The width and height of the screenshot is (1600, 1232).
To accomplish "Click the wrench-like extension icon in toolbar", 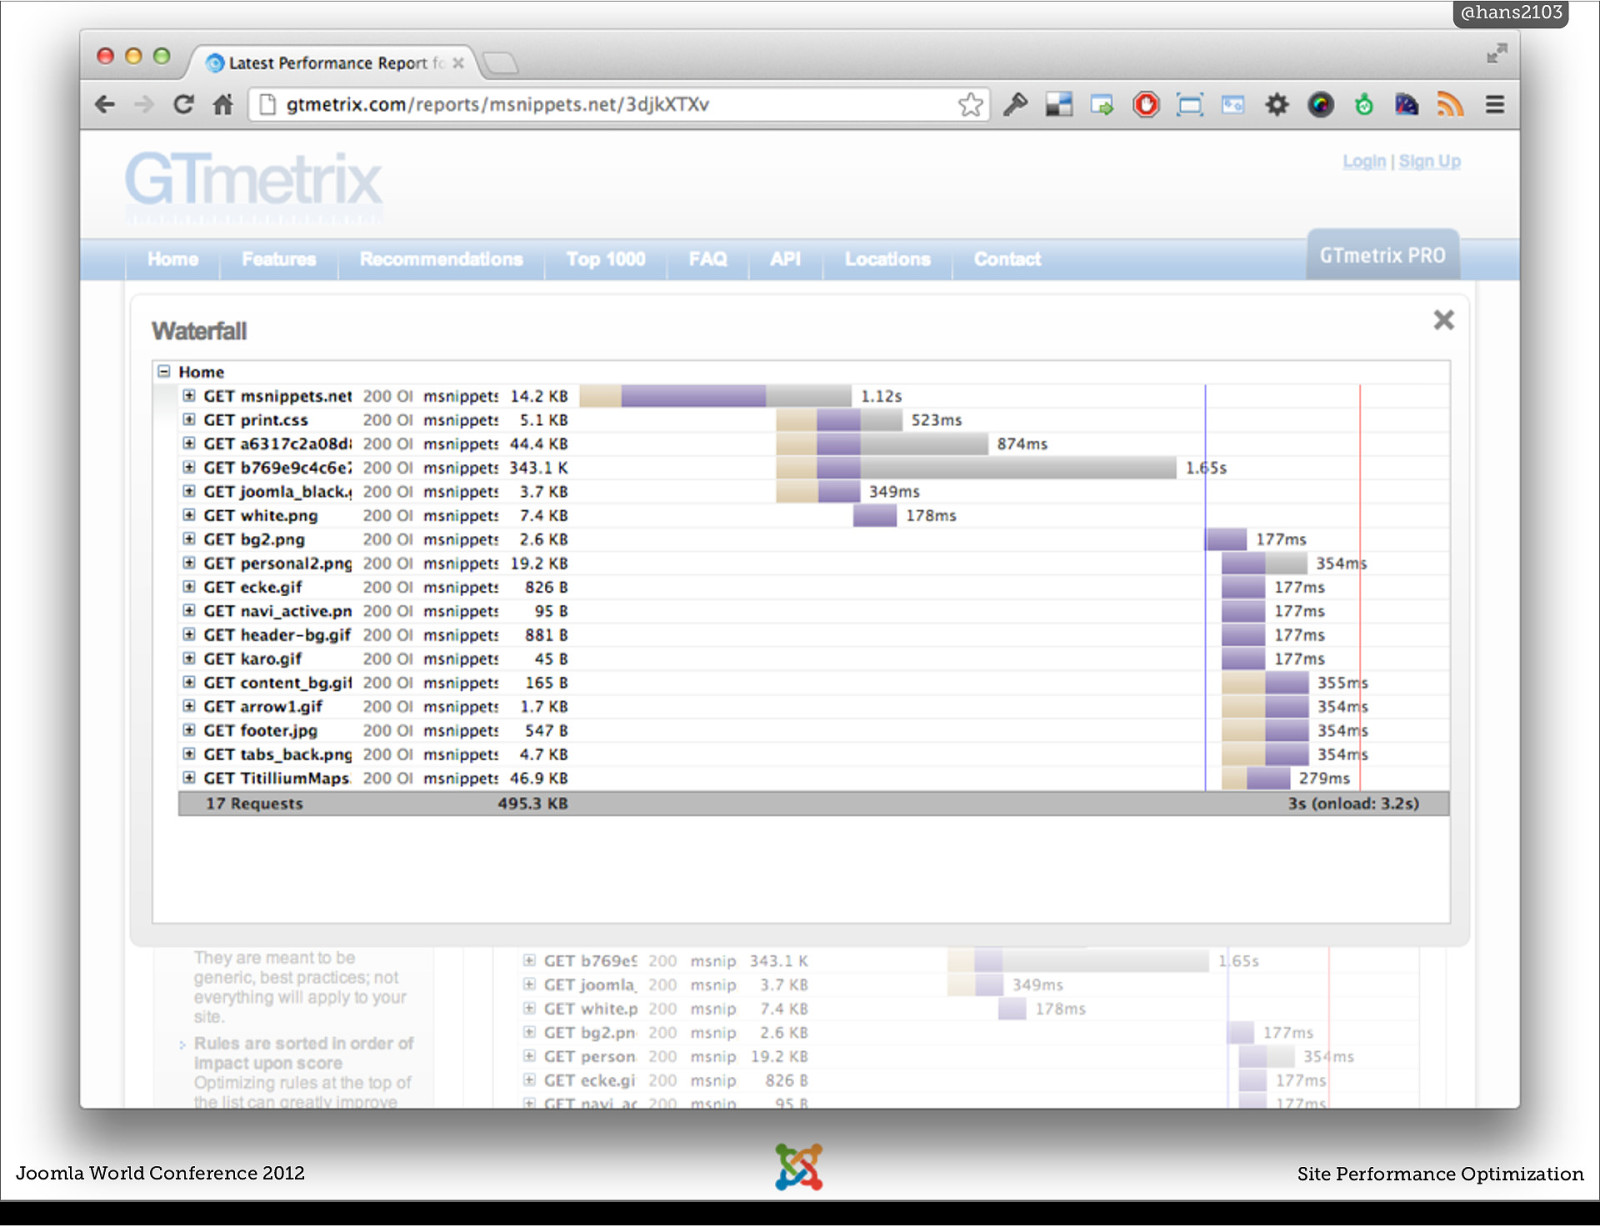I will 1016,104.
